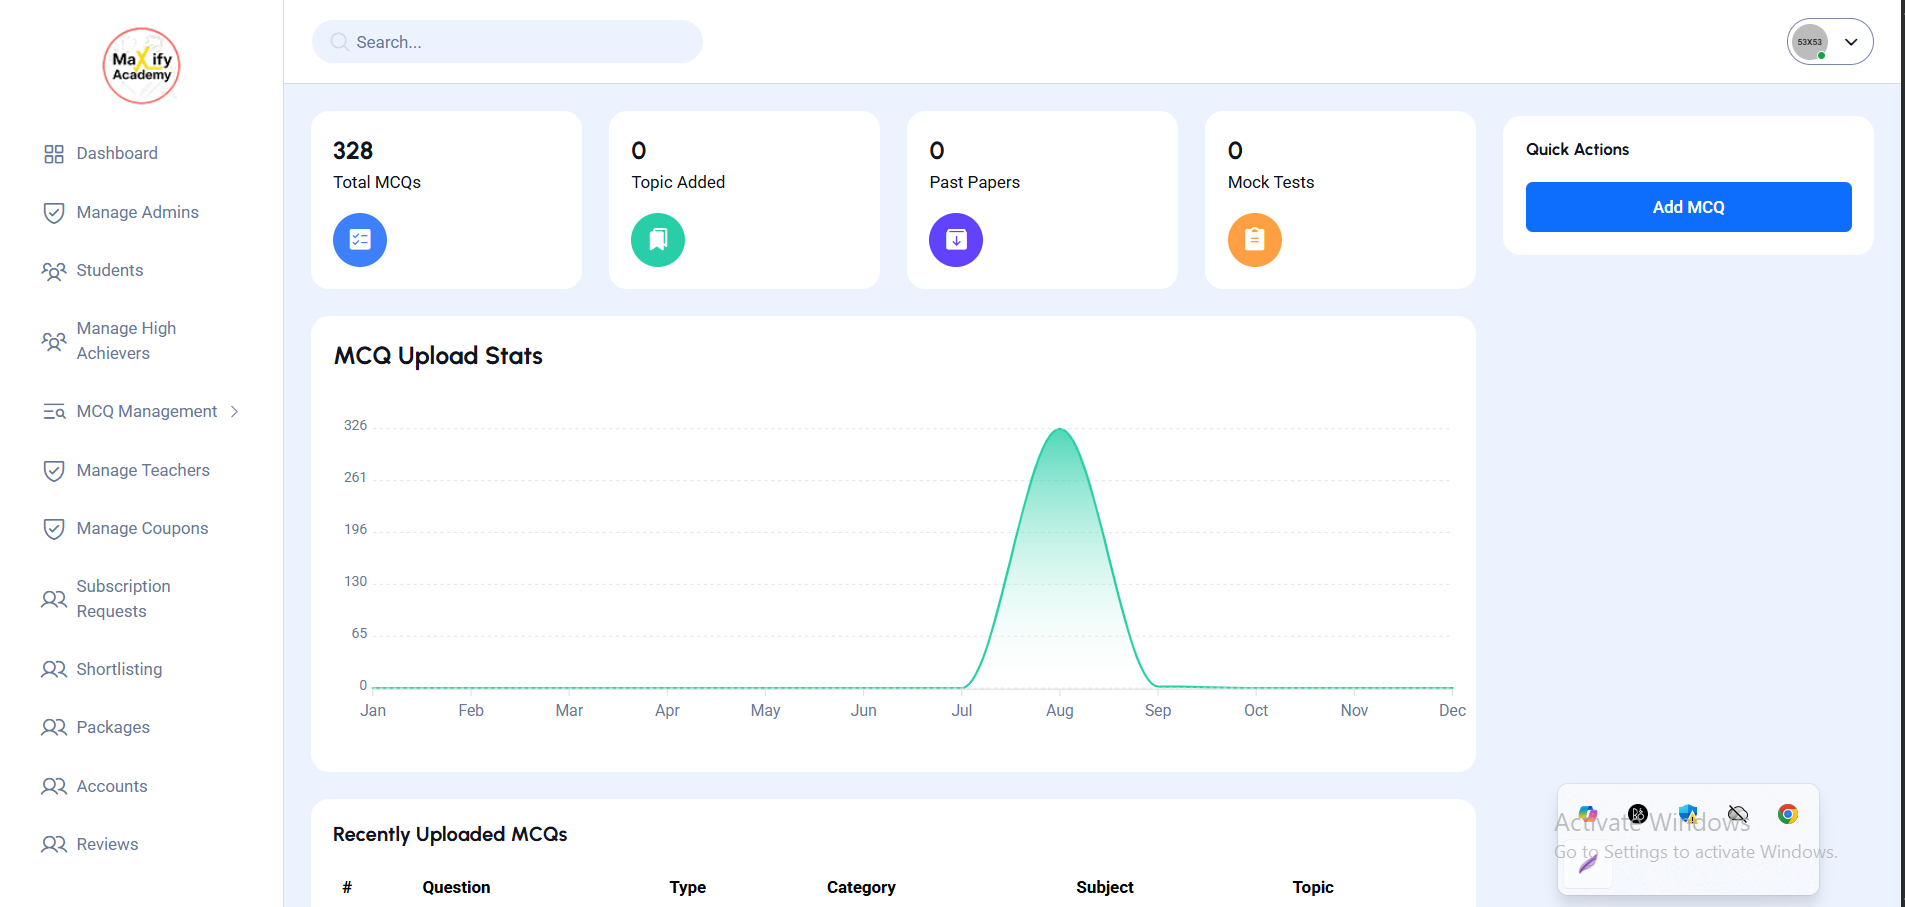Focus the Search input field
Screen dimensions: 1905x907
click(x=520, y=42)
